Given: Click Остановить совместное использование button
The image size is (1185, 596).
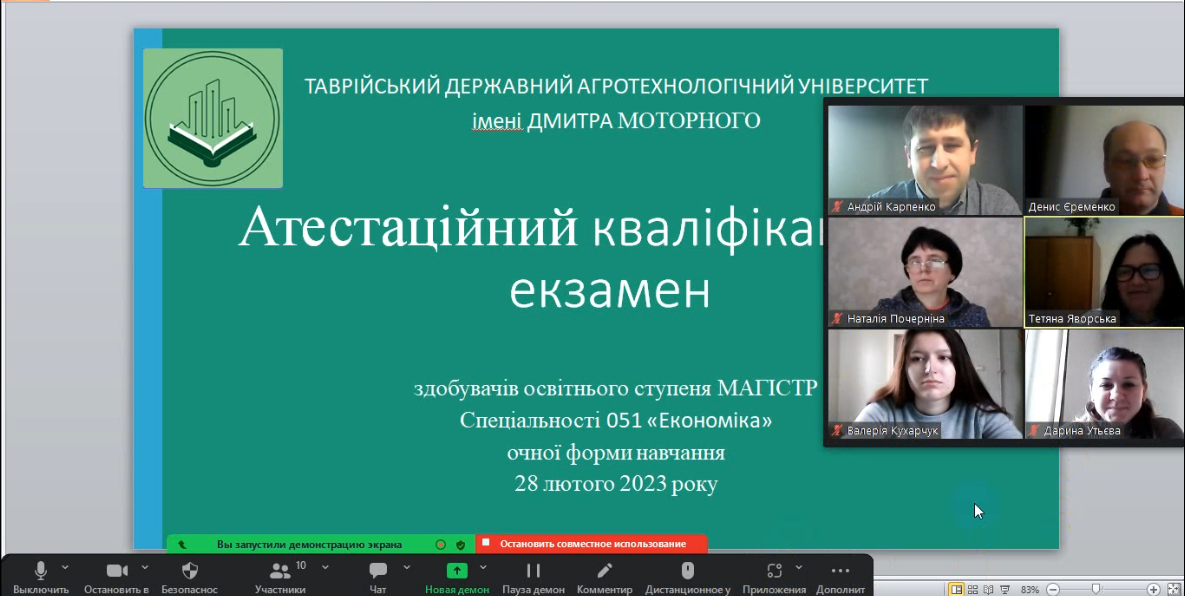Looking at the screenshot, I should point(592,544).
